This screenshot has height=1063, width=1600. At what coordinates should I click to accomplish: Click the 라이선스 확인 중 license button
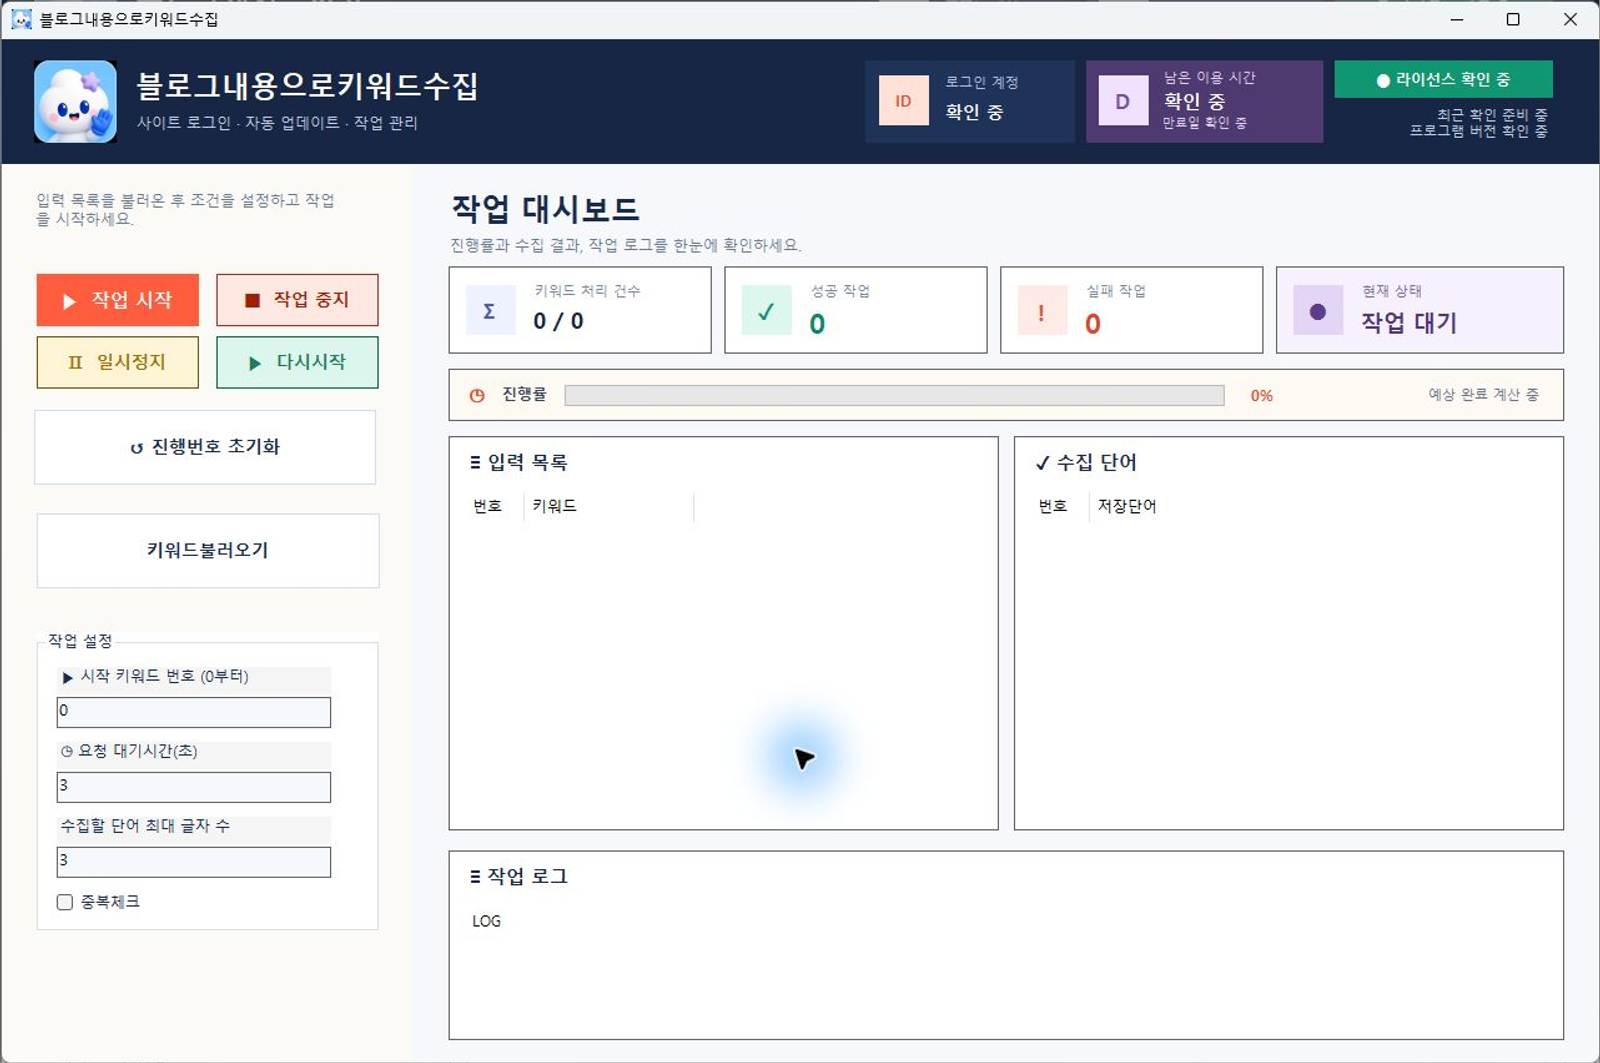point(1443,79)
